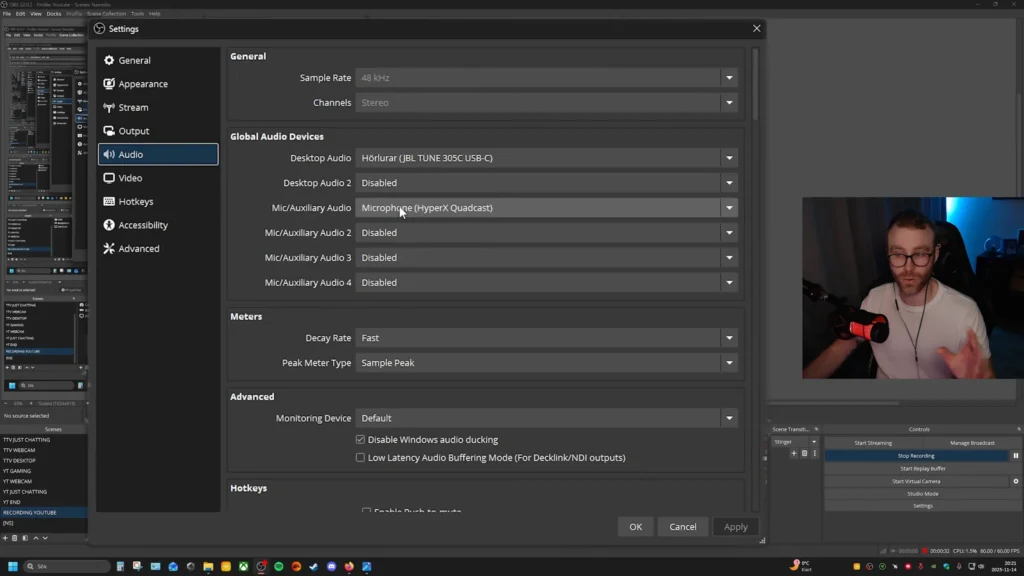
Task: Open File Explorer from the taskbar
Action: tap(208, 566)
